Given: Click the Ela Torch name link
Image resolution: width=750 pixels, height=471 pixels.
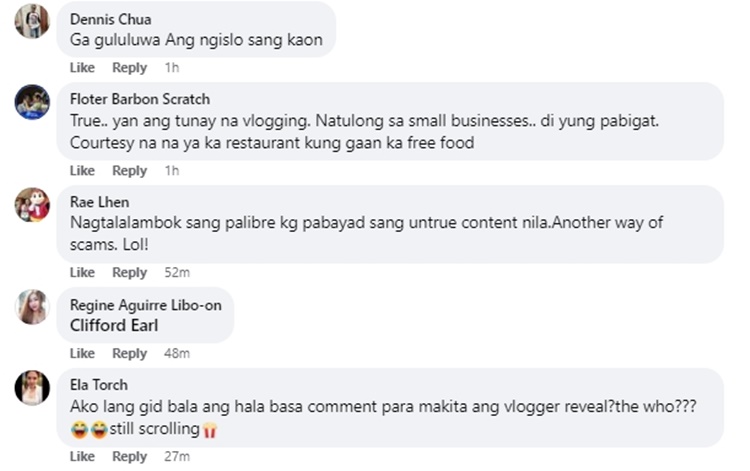Looking at the screenshot, I should pyautogui.click(x=99, y=385).
